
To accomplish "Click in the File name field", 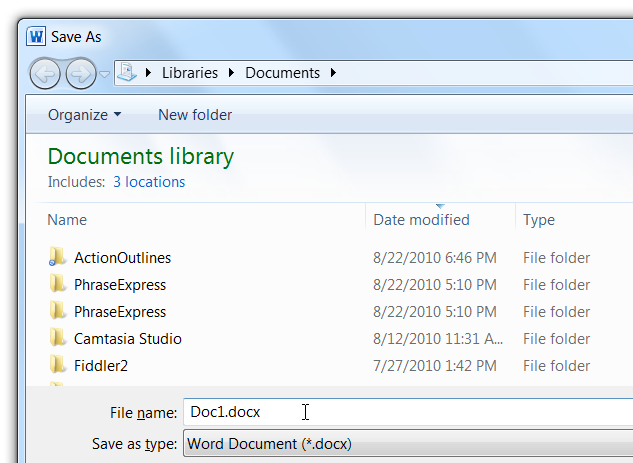I will pyautogui.click(x=408, y=412).
